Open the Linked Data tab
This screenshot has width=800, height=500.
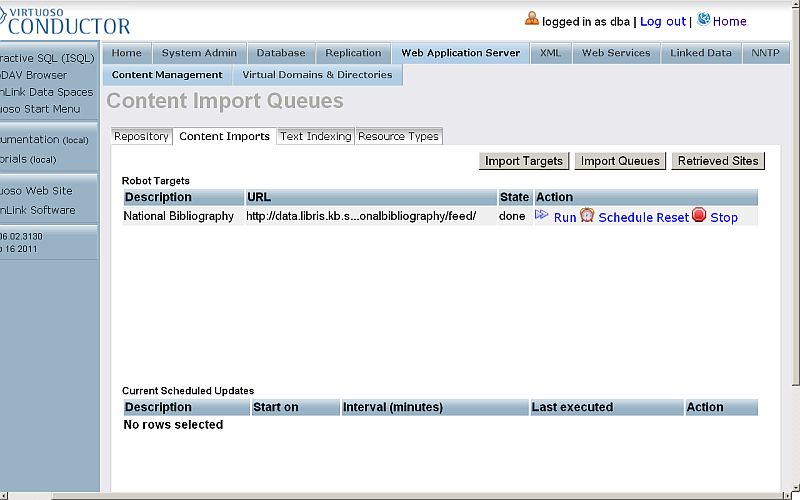701,53
